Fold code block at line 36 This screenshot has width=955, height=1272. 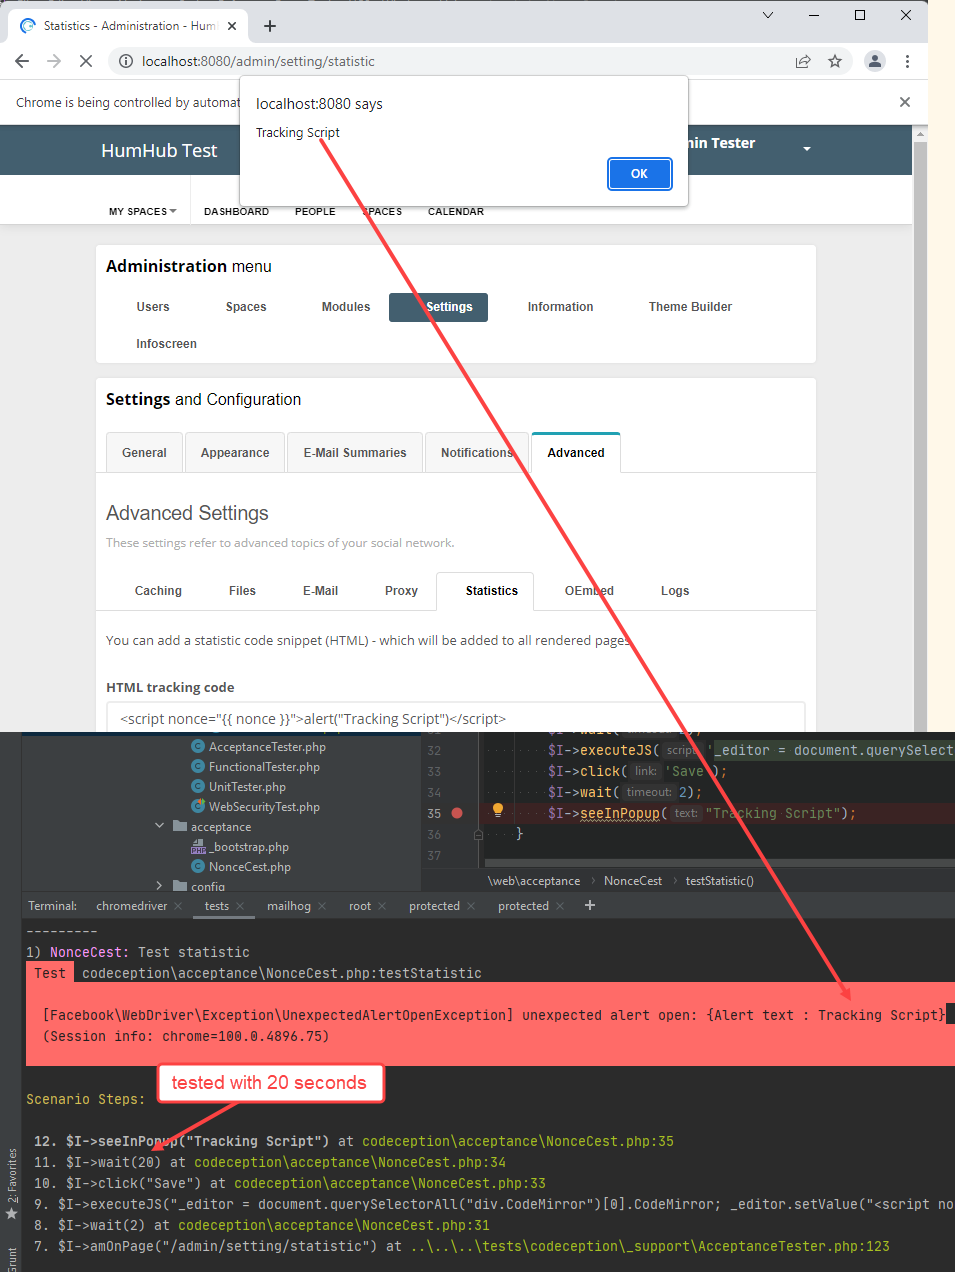pos(478,834)
